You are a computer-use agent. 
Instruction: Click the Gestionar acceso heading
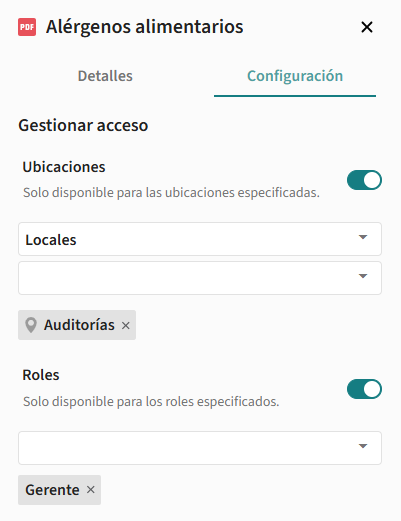(83, 126)
